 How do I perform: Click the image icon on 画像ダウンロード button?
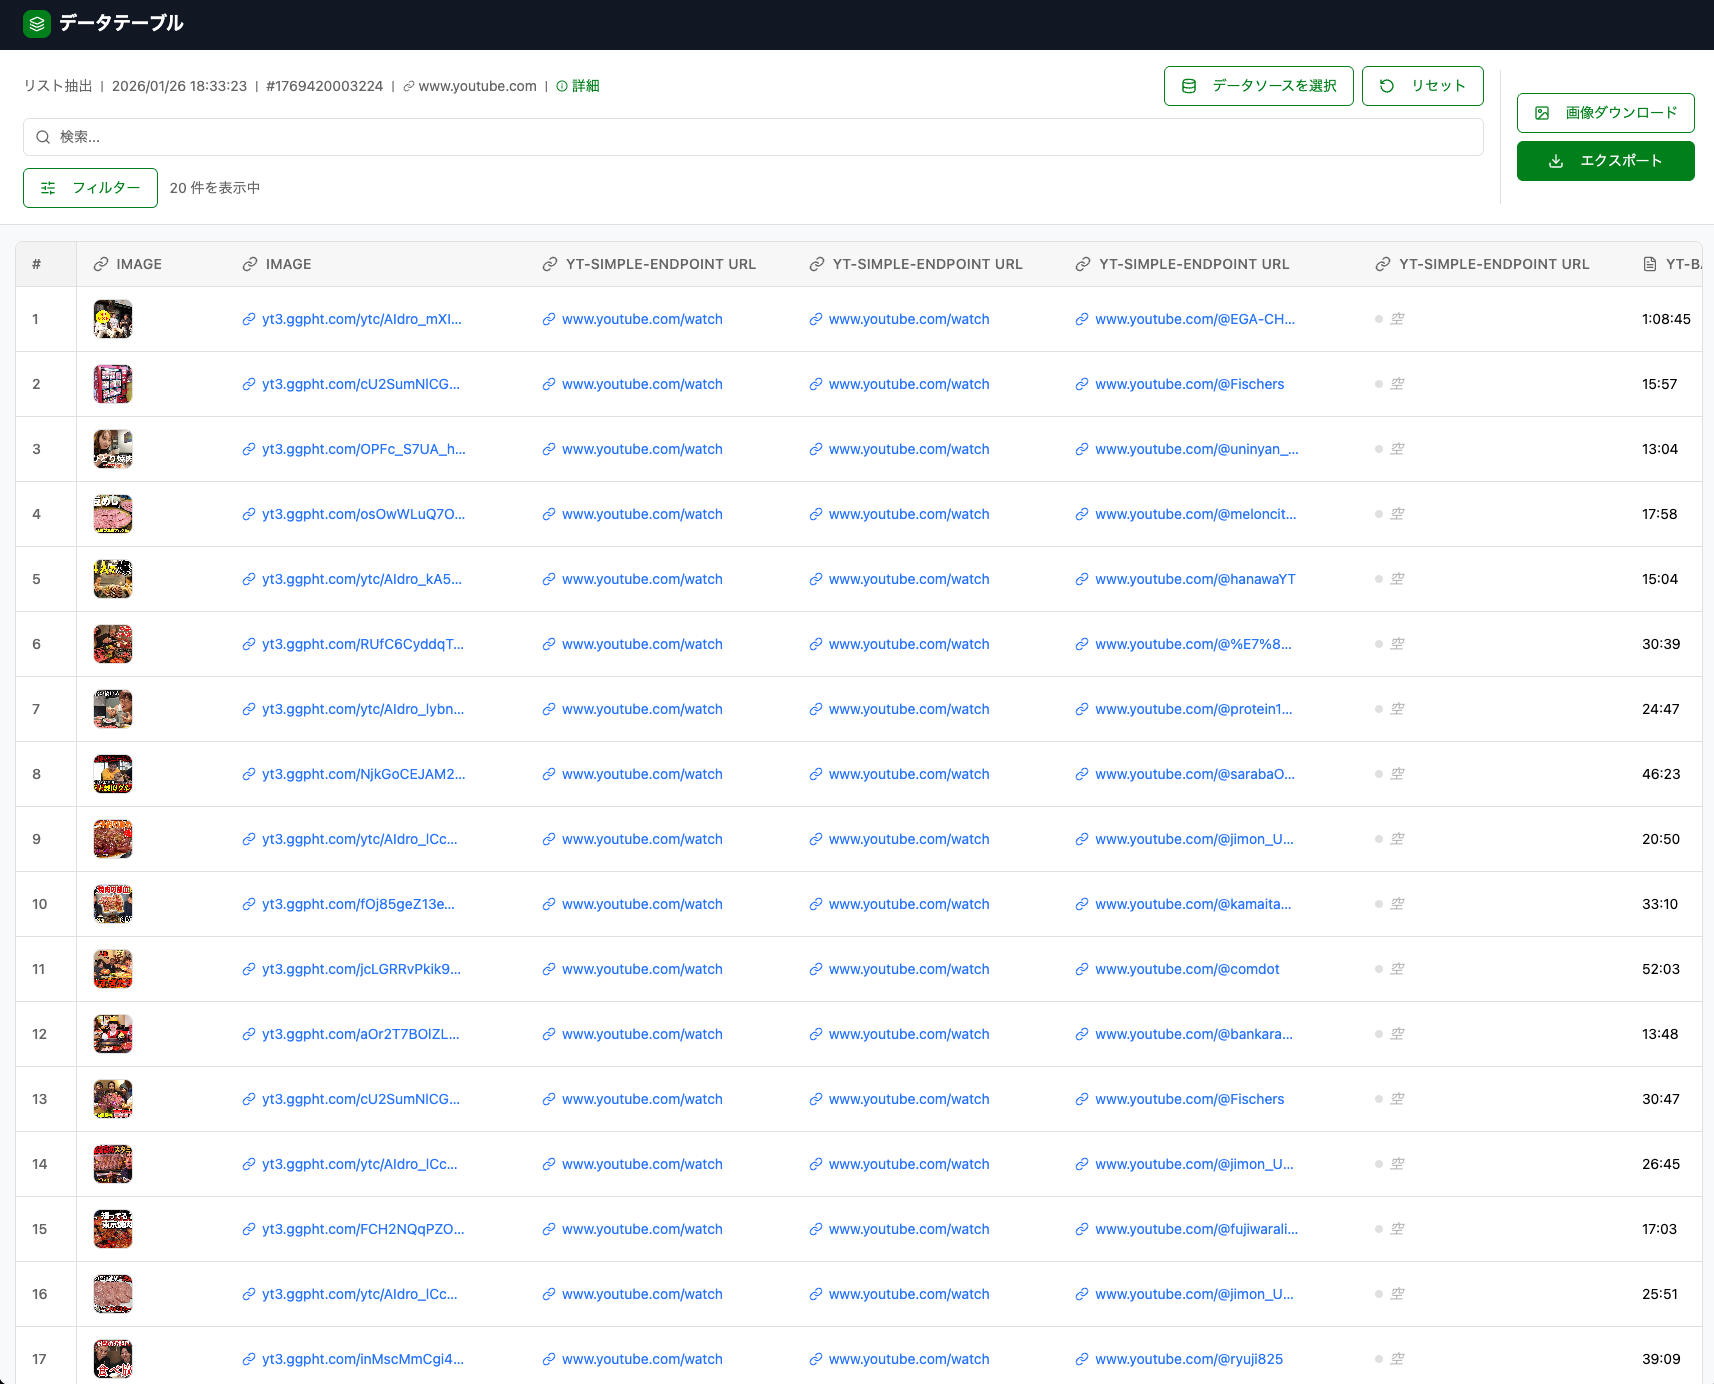[1541, 112]
